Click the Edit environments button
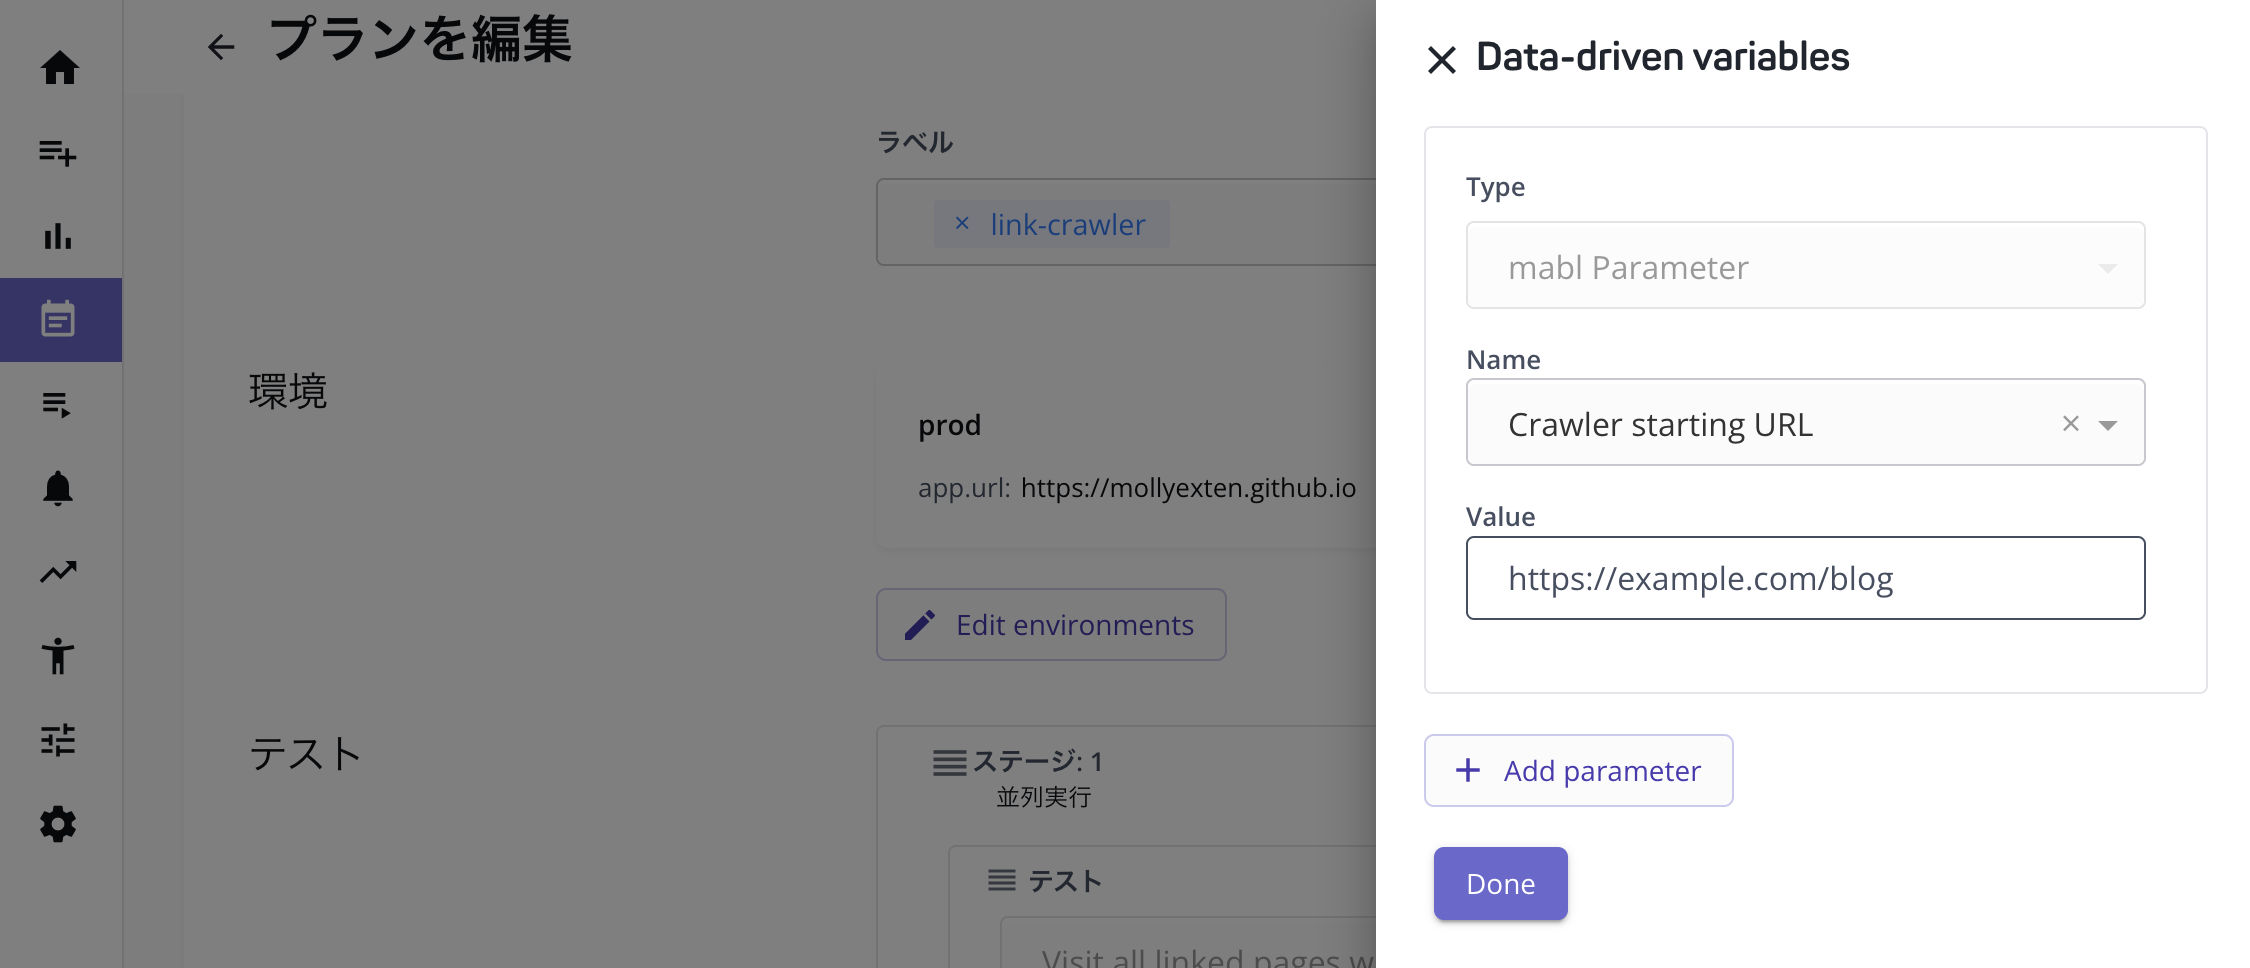2250x968 pixels. click(1051, 625)
